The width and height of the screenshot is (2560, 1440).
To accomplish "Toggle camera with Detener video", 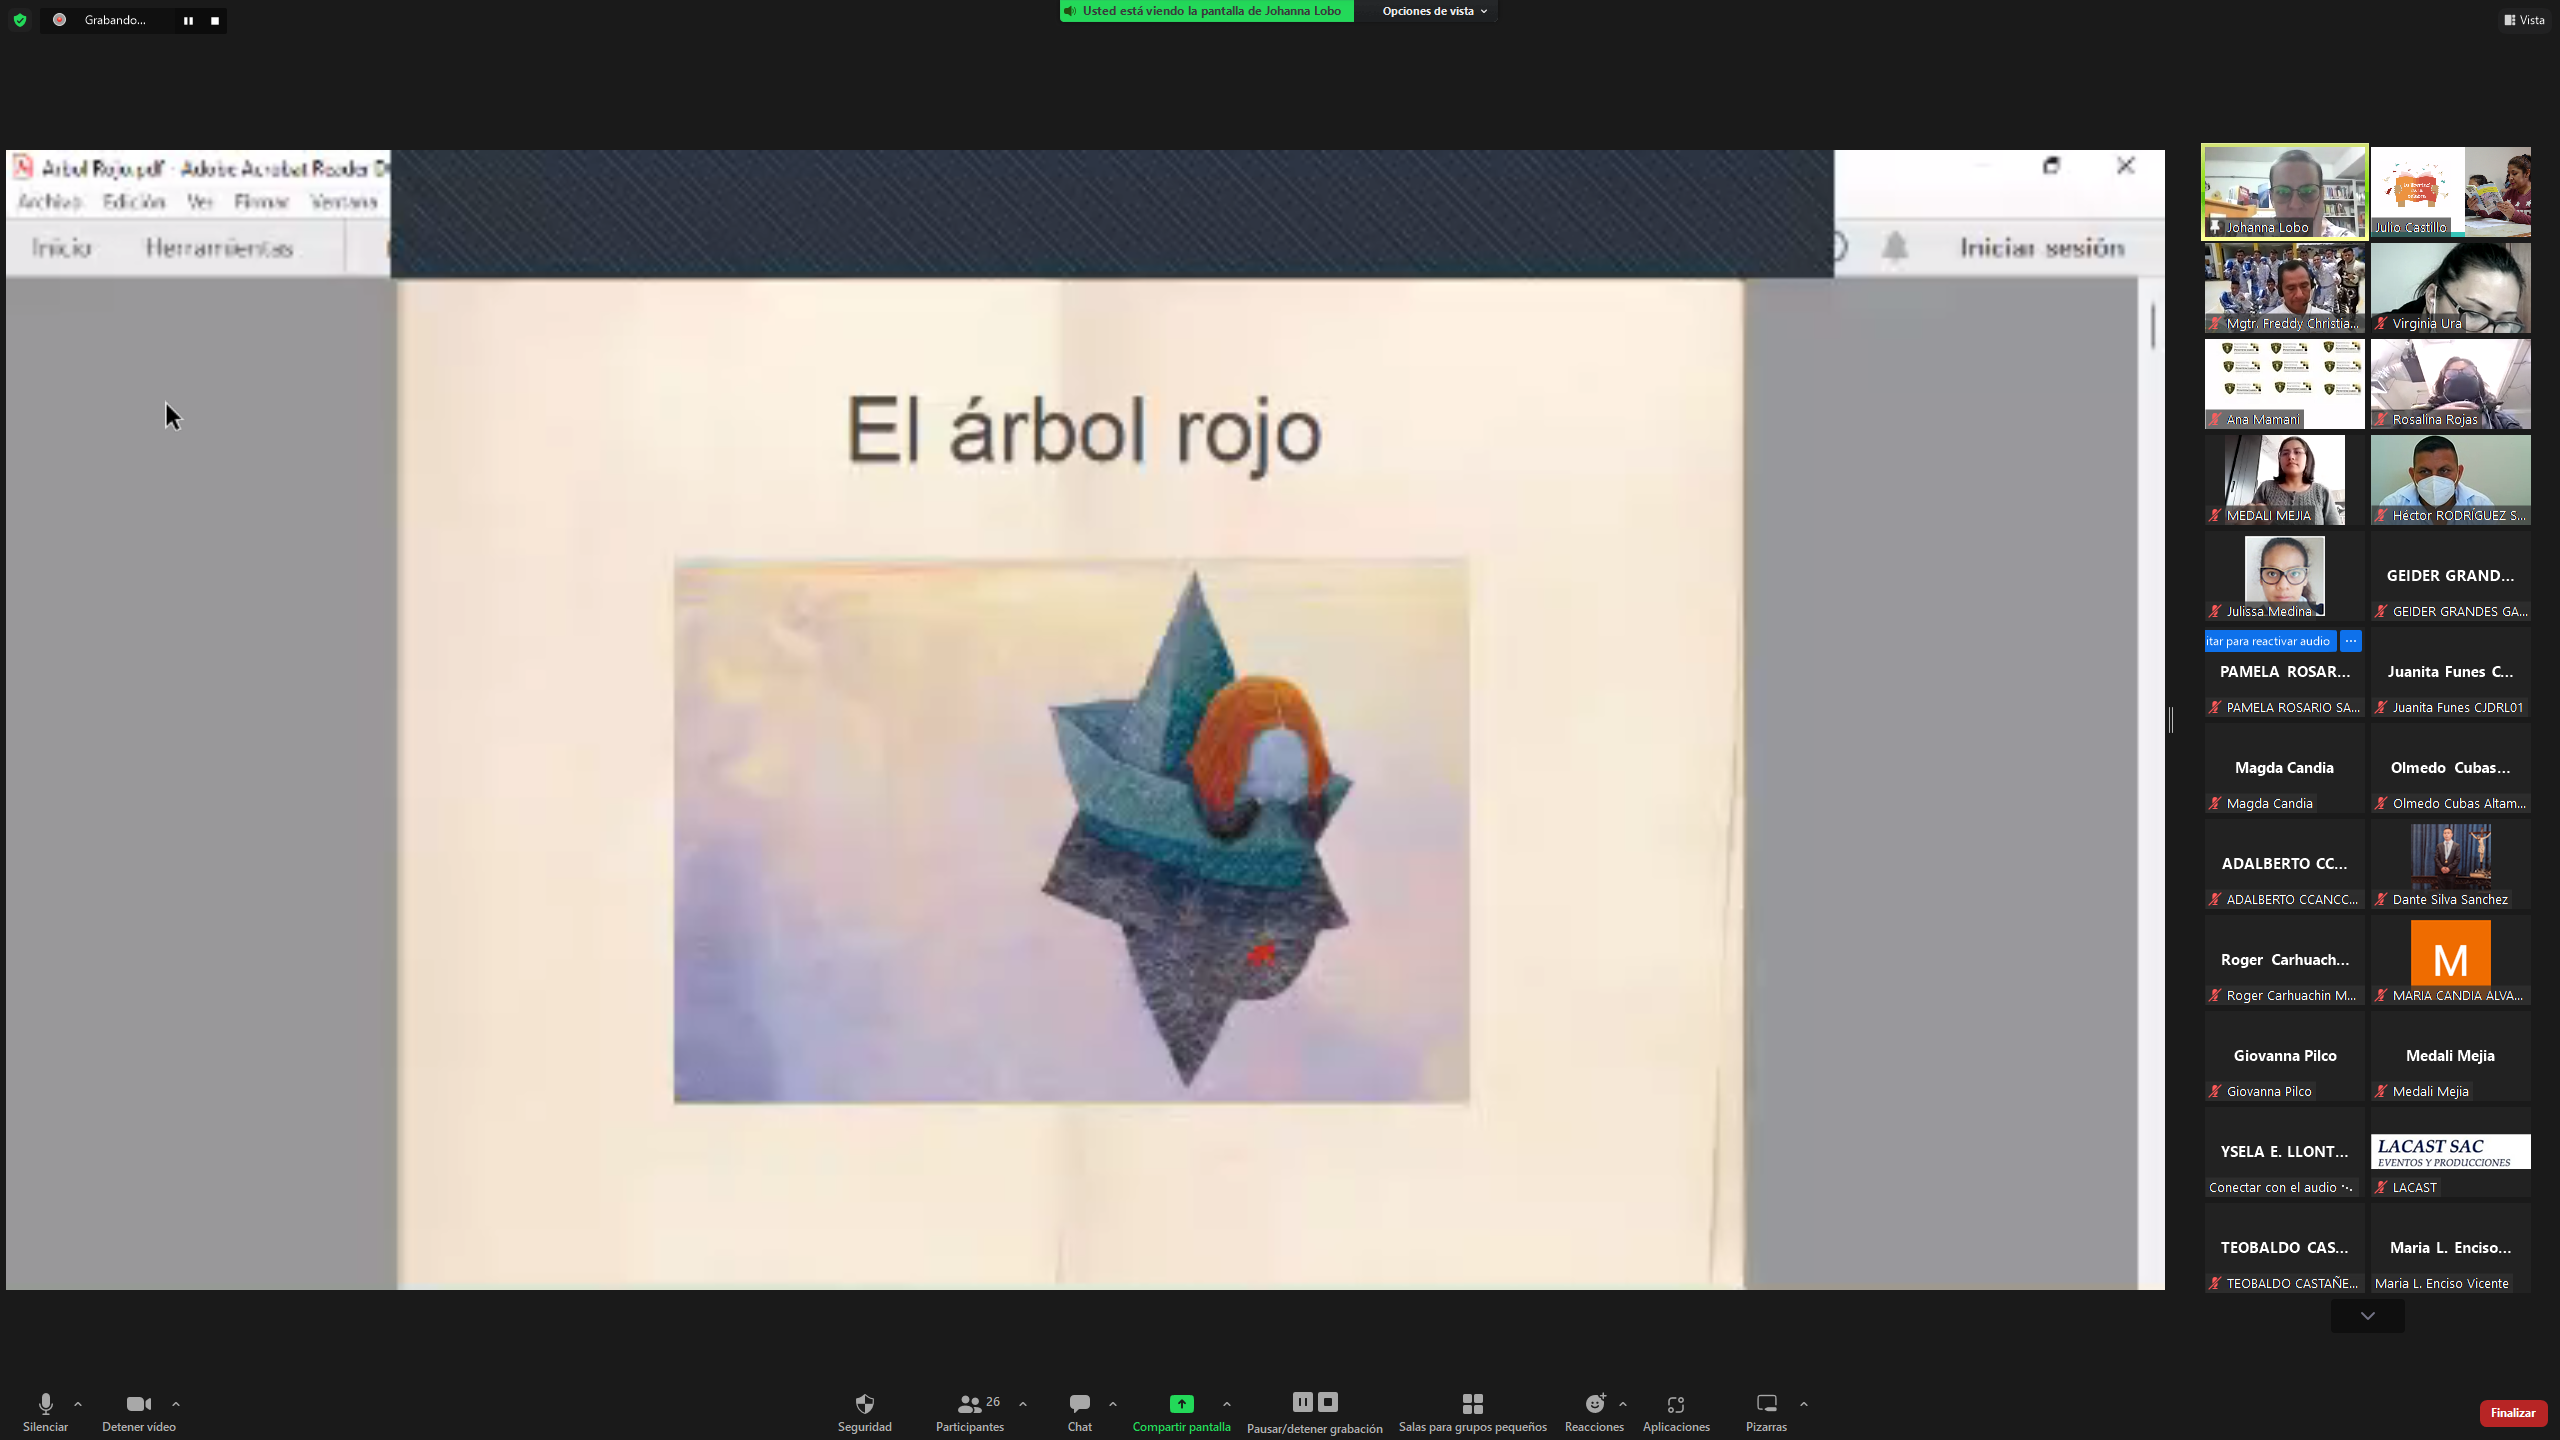I will tap(139, 1412).
